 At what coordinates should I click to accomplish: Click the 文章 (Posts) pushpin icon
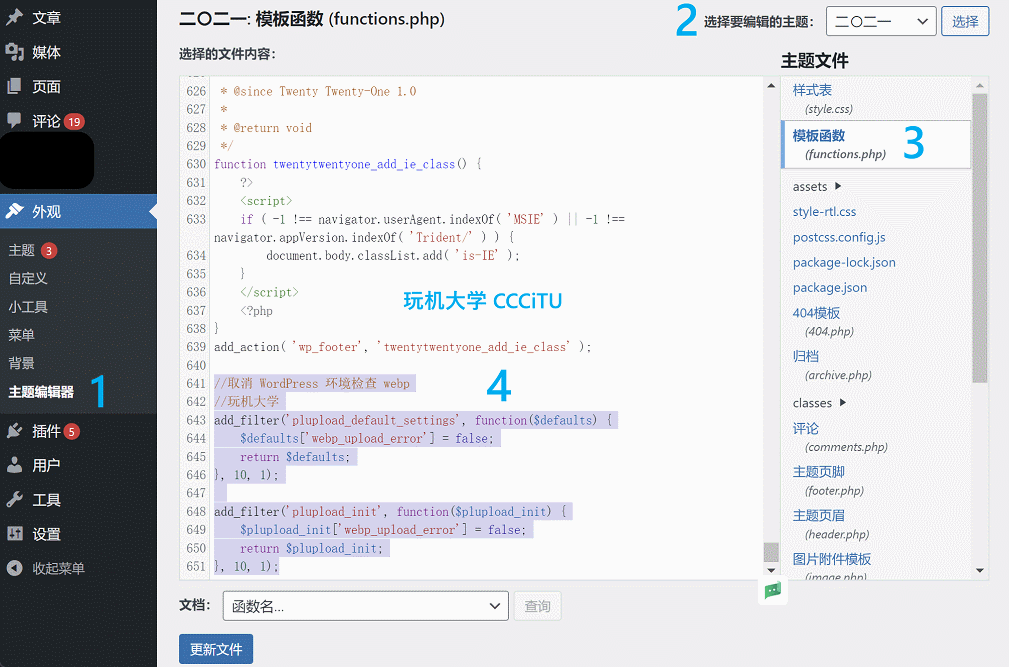[13, 18]
